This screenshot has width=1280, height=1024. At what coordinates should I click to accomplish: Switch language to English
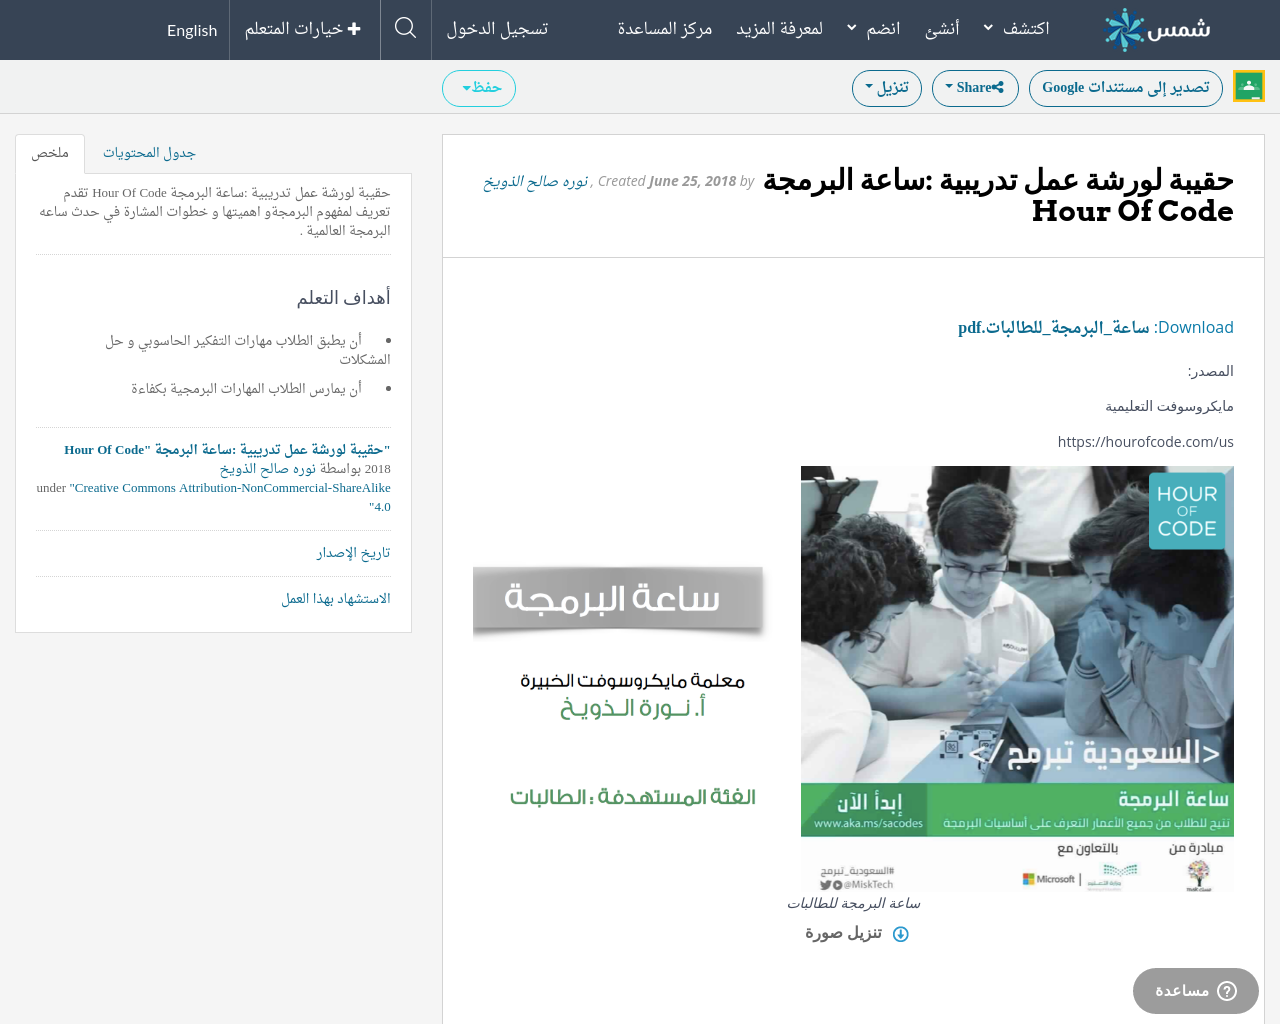click(192, 30)
